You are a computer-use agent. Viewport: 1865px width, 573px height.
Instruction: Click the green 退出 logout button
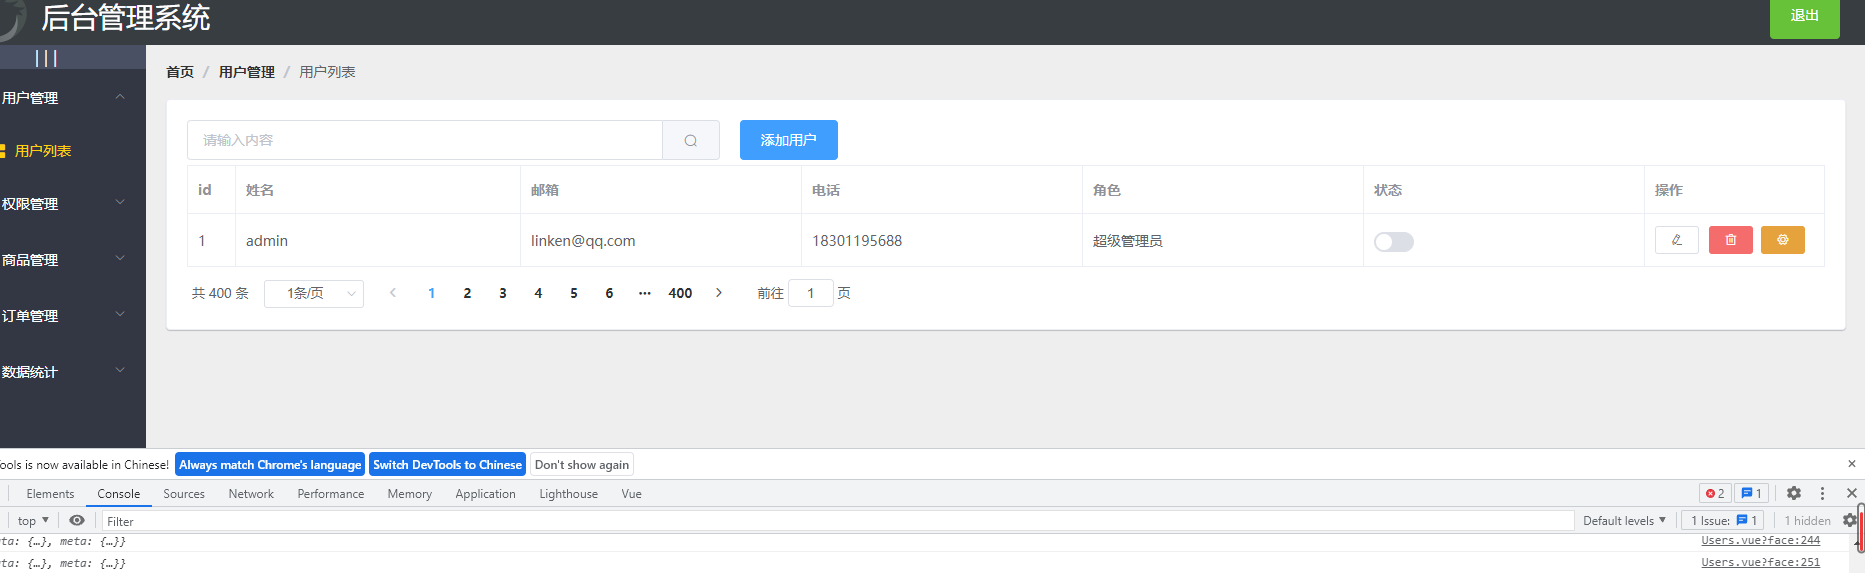(1805, 17)
